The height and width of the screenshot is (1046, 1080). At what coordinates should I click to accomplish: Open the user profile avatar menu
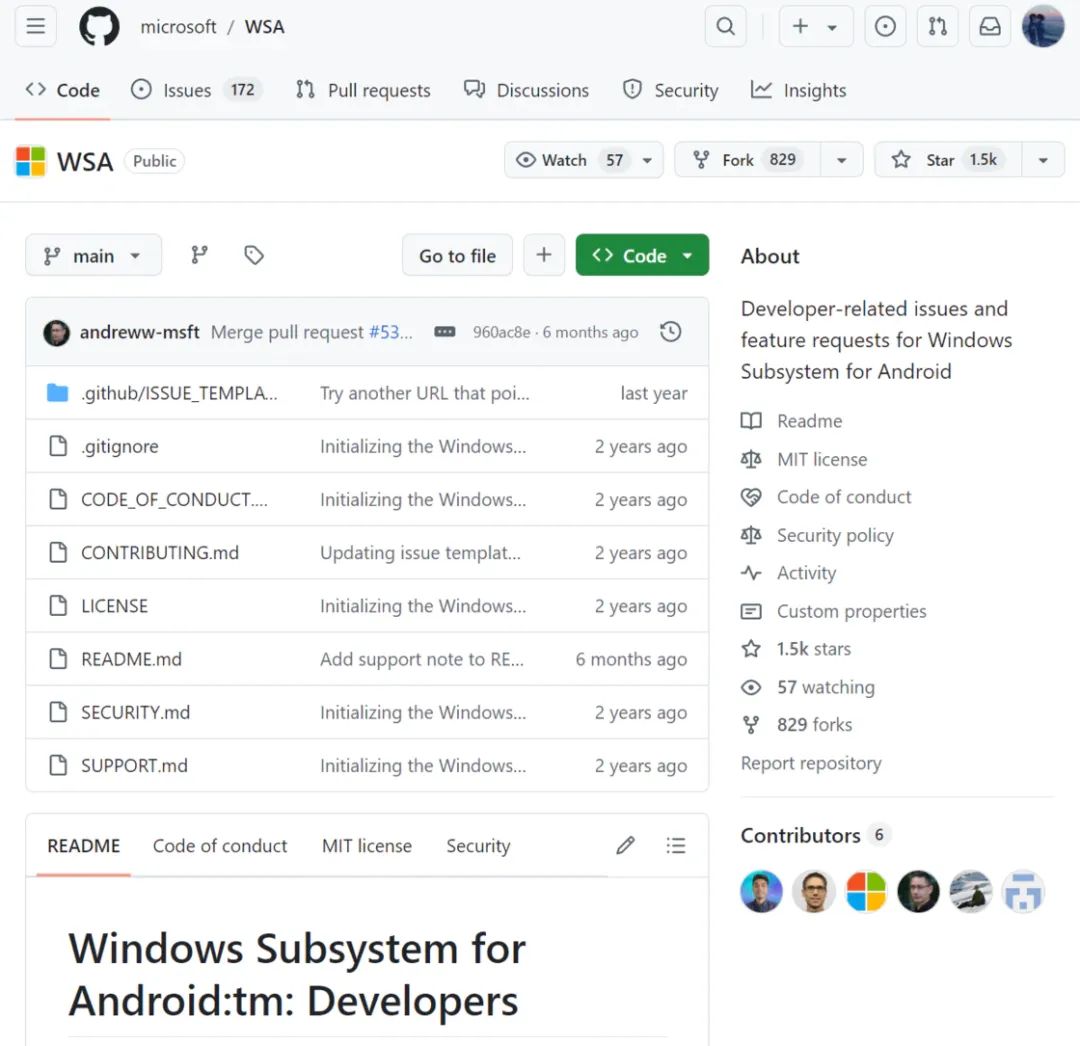pos(1043,26)
